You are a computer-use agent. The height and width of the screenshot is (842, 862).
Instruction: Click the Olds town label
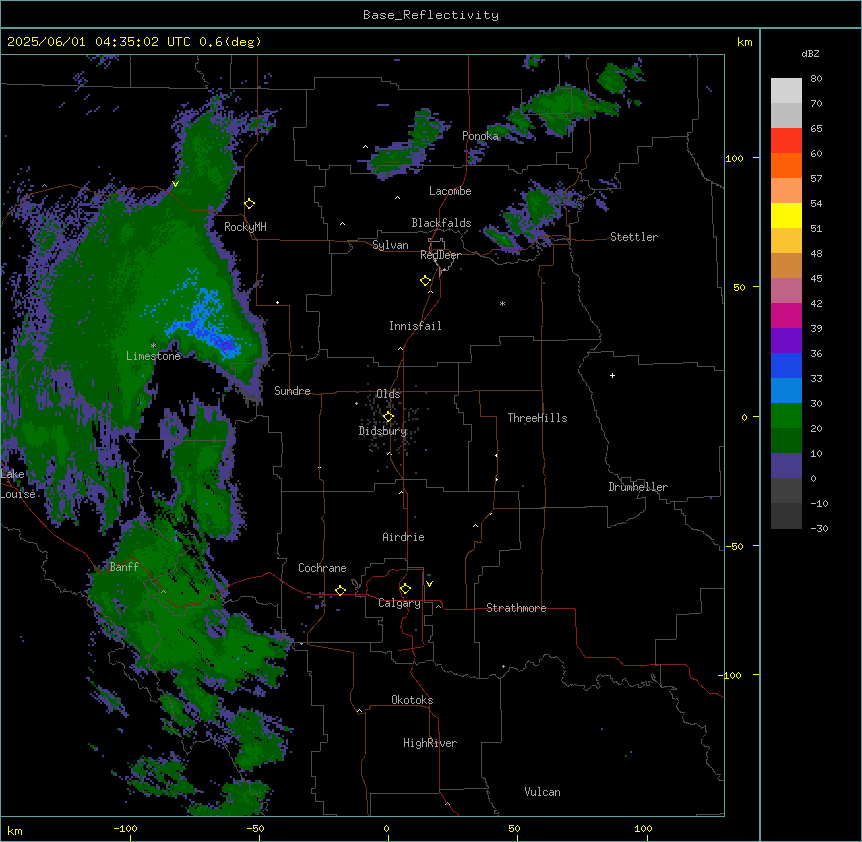[388, 394]
